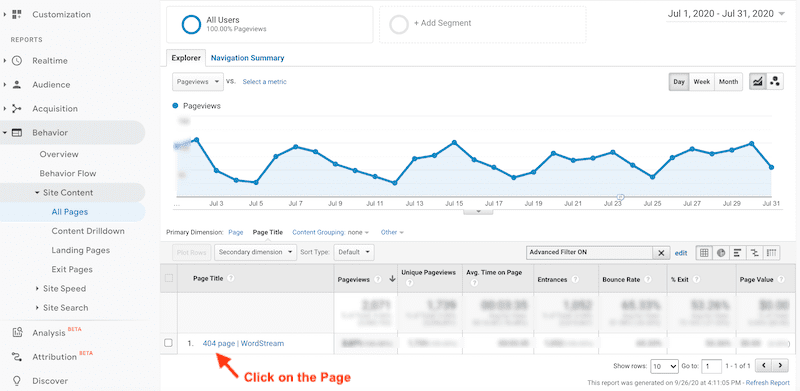Click the Analysis beta icon
The width and height of the screenshot is (800, 391).
click(x=17, y=333)
